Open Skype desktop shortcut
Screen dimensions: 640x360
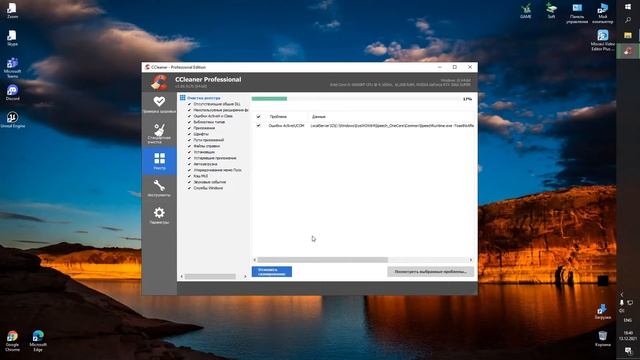(x=12, y=38)
